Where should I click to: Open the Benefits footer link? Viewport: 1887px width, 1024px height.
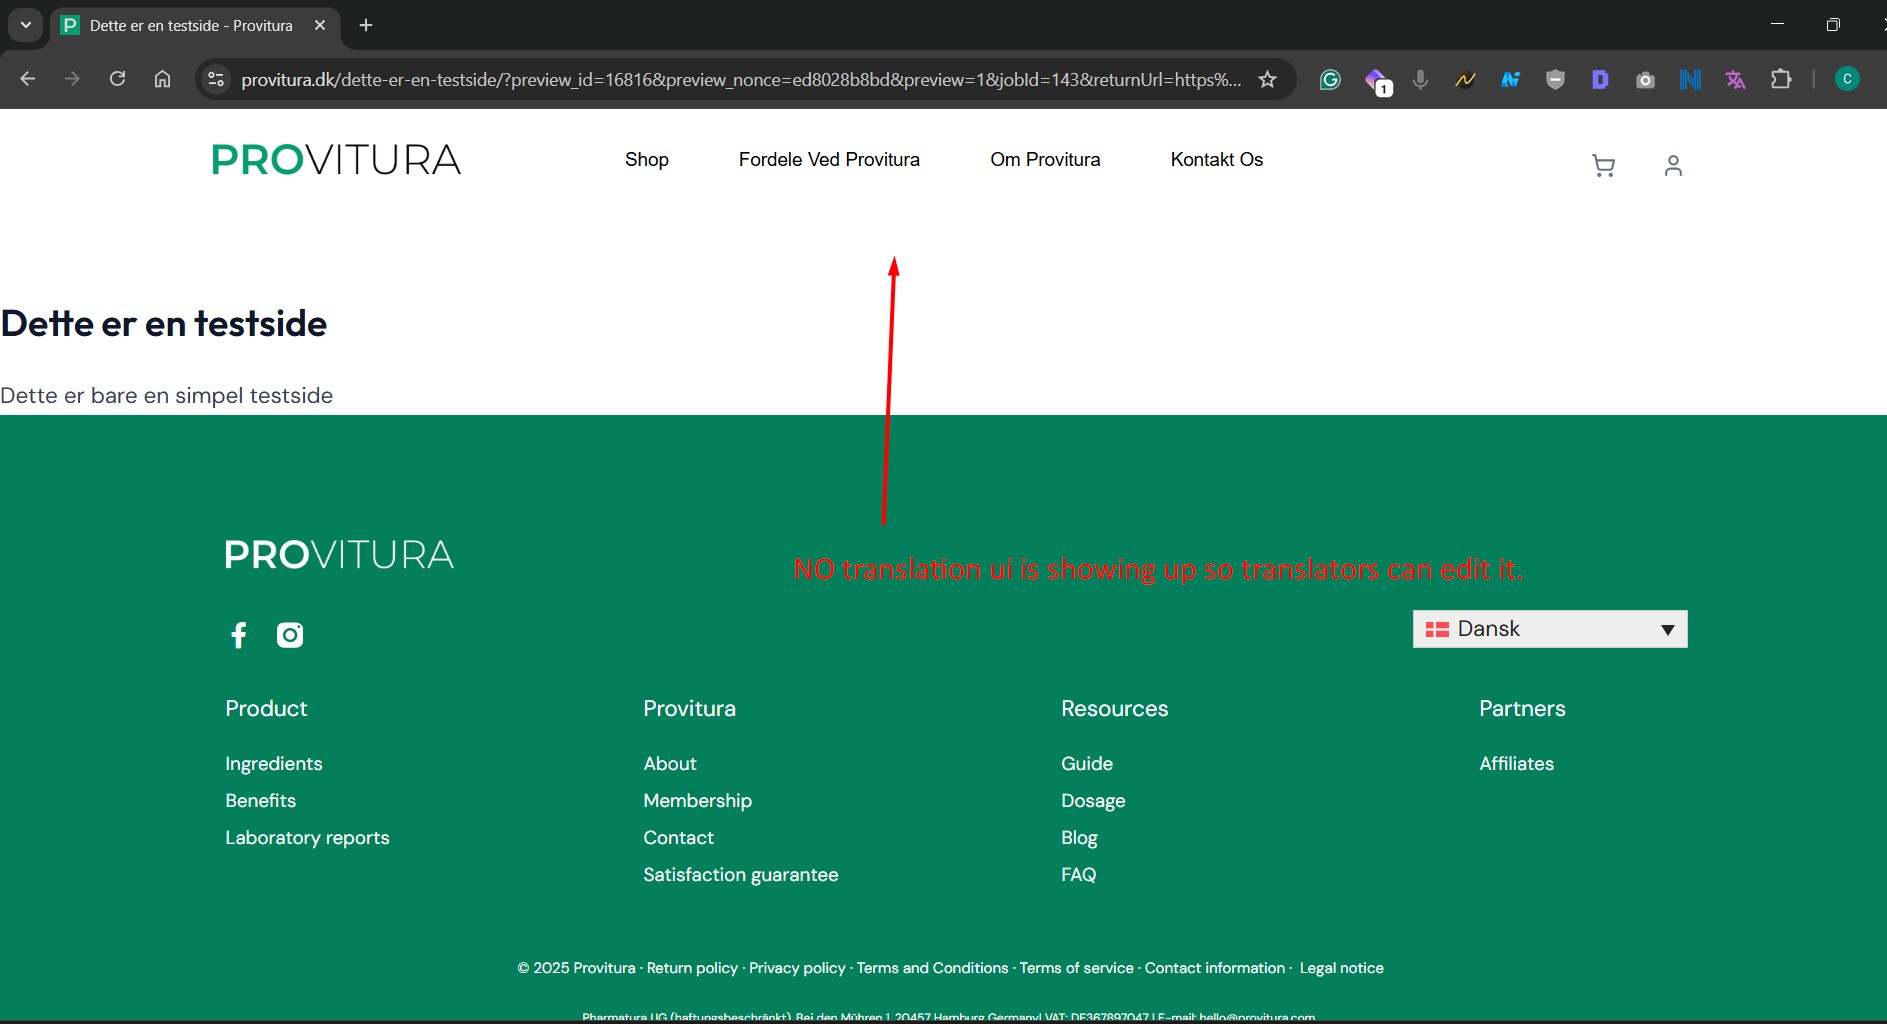pyautogui.click(x=261, y=801)
